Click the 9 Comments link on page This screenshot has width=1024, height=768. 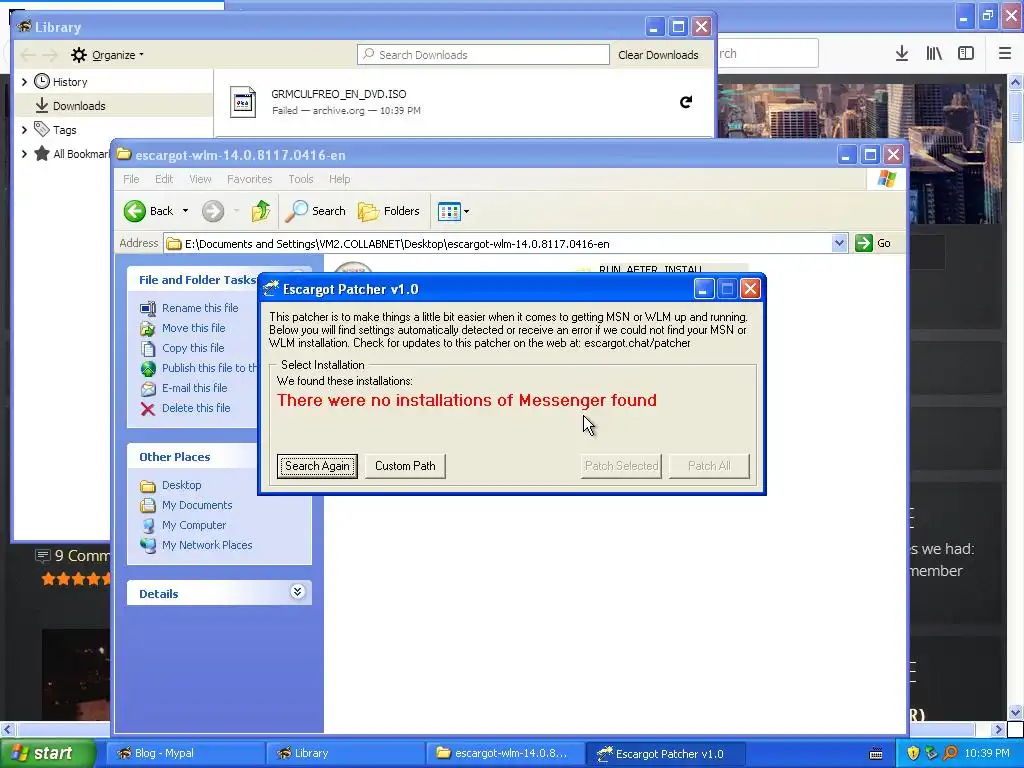pyautogui.click(x=72, y=556)
